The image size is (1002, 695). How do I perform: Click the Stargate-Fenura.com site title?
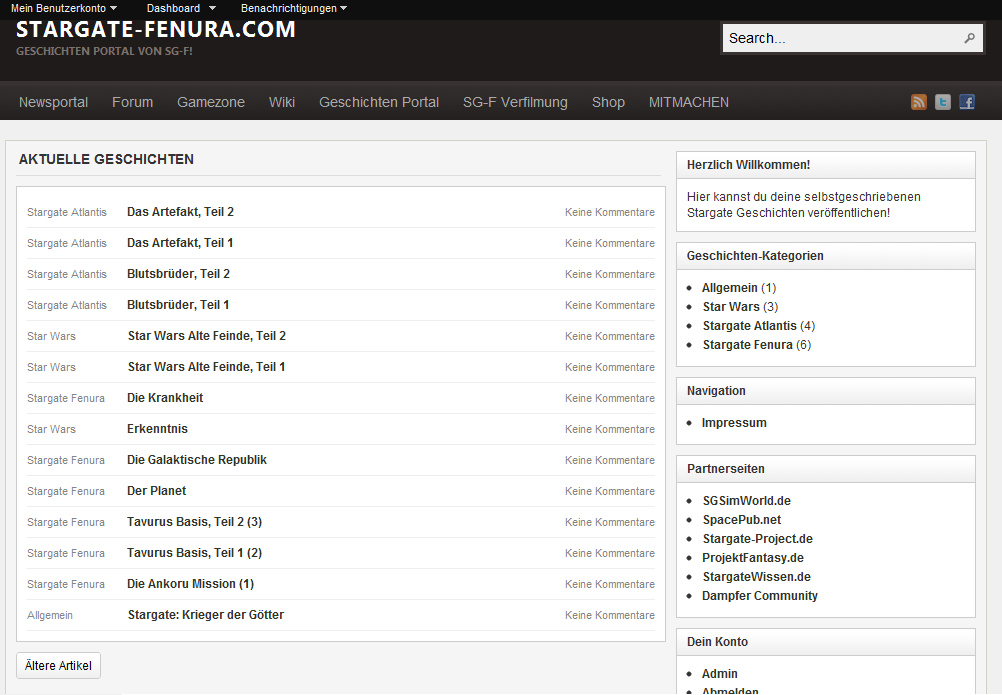pos(156,30)
